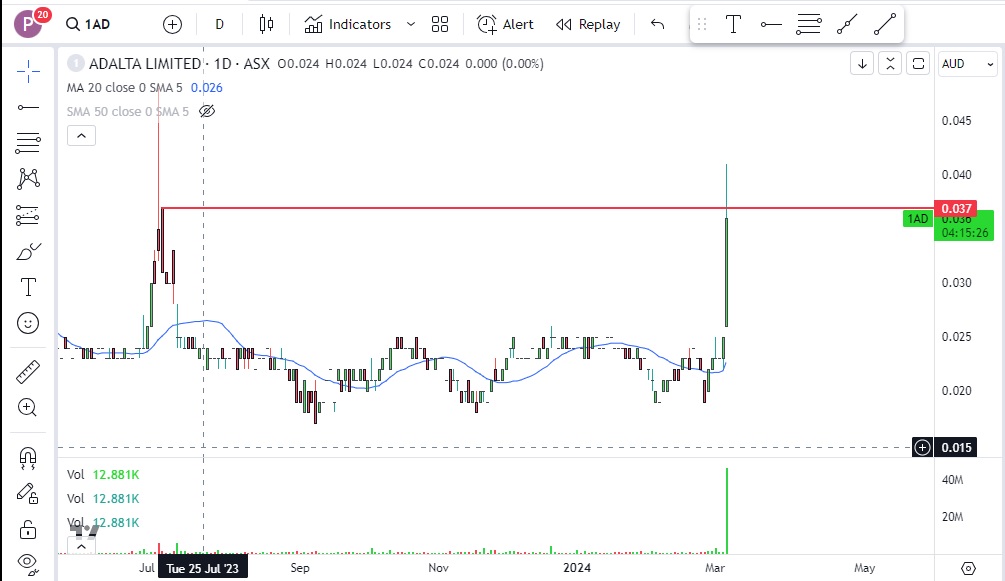The image size is (1005, 581).
Task: Grab the floating drawing toolbar drag handle
Action: pos(702,24)
